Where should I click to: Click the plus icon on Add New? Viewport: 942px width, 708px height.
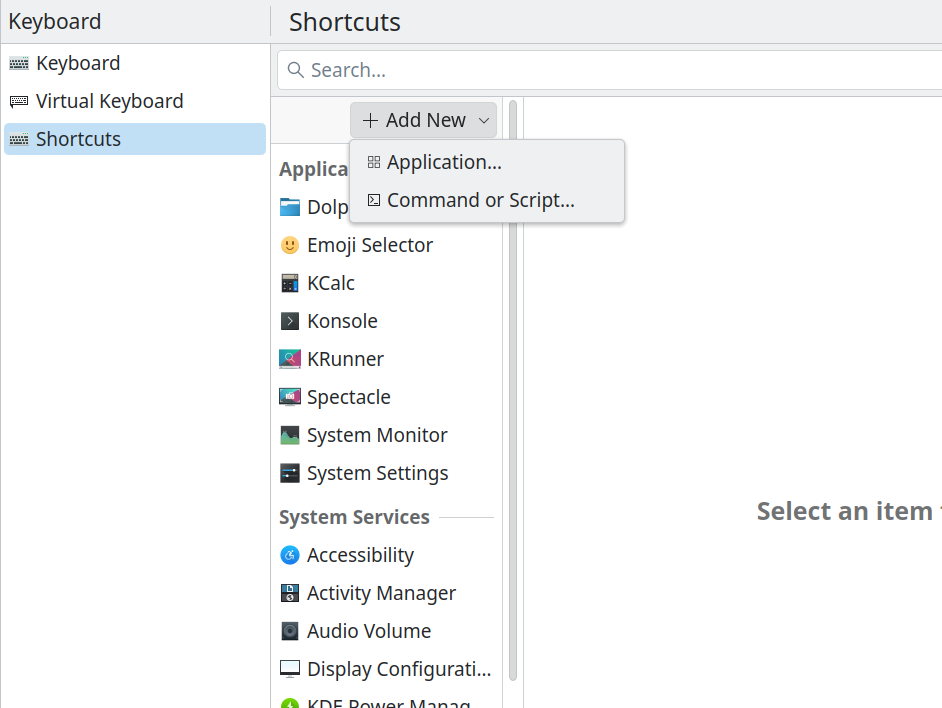(x=370, y=120)
